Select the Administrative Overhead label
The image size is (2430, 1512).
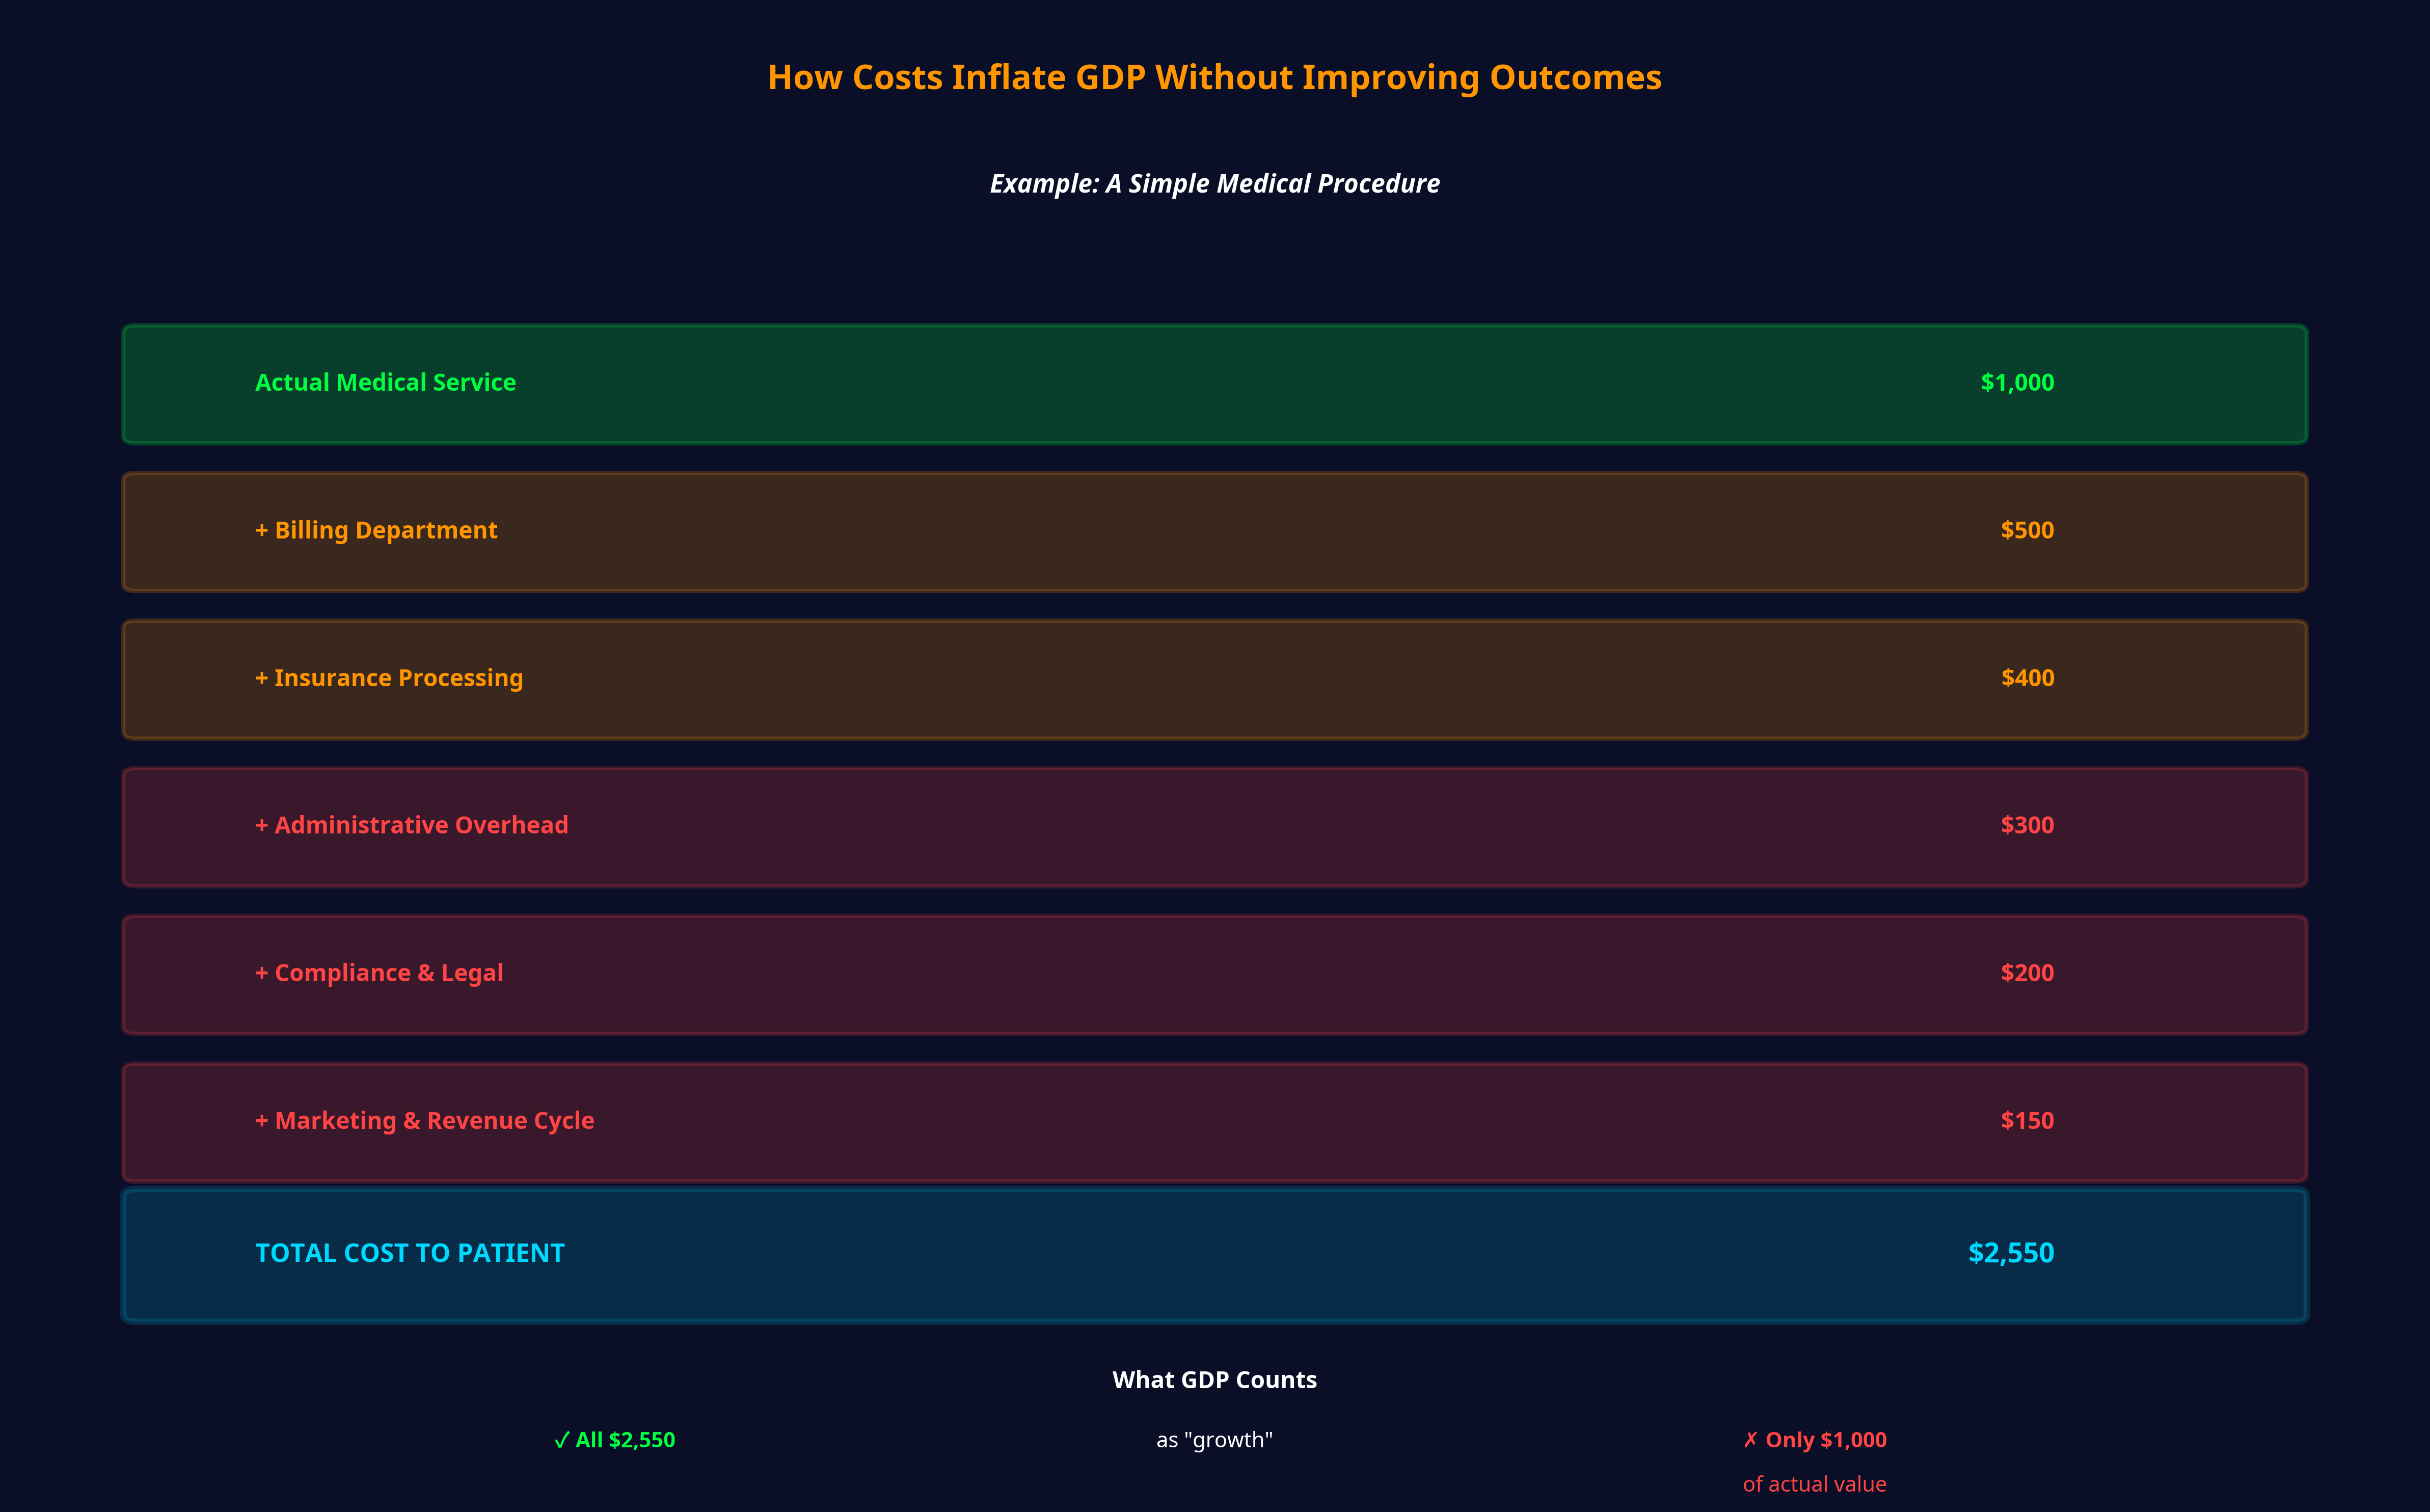click(411, 826)
